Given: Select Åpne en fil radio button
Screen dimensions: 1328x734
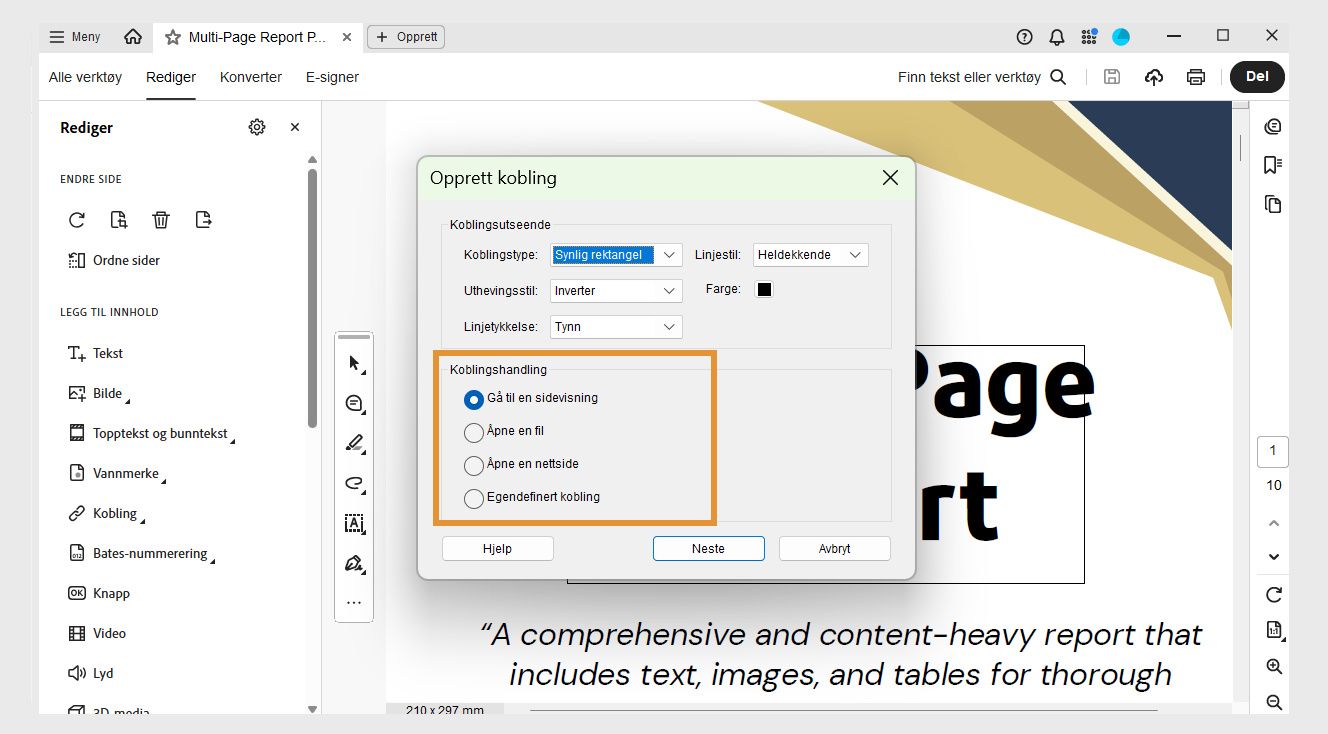Looking at the screenshot, I should [x=474, y=432].
